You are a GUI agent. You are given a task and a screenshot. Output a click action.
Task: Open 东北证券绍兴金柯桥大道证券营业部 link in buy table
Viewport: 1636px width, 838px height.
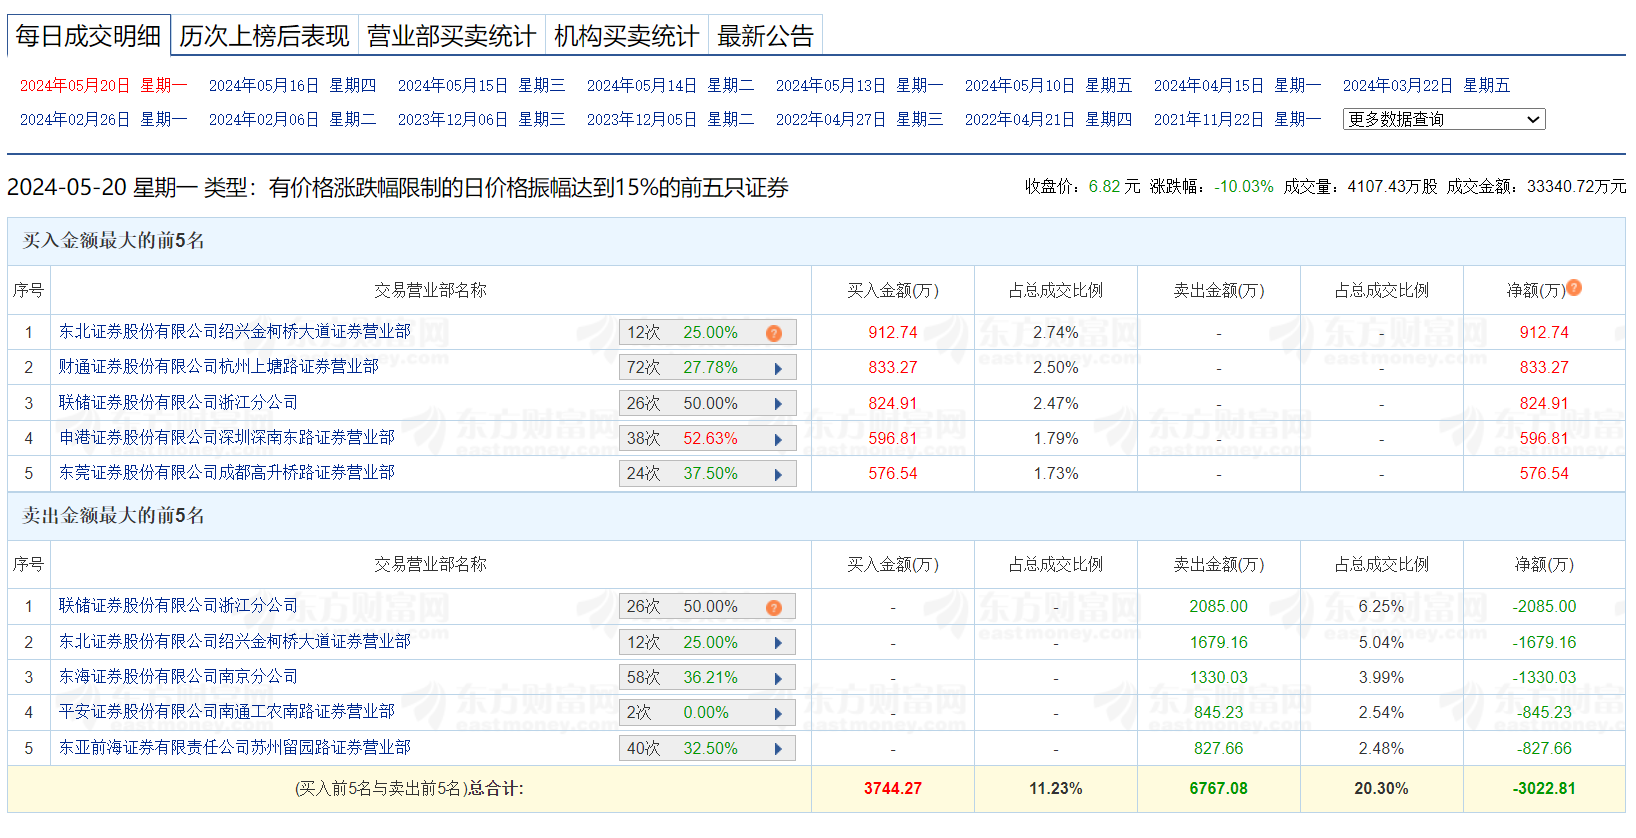235,331
